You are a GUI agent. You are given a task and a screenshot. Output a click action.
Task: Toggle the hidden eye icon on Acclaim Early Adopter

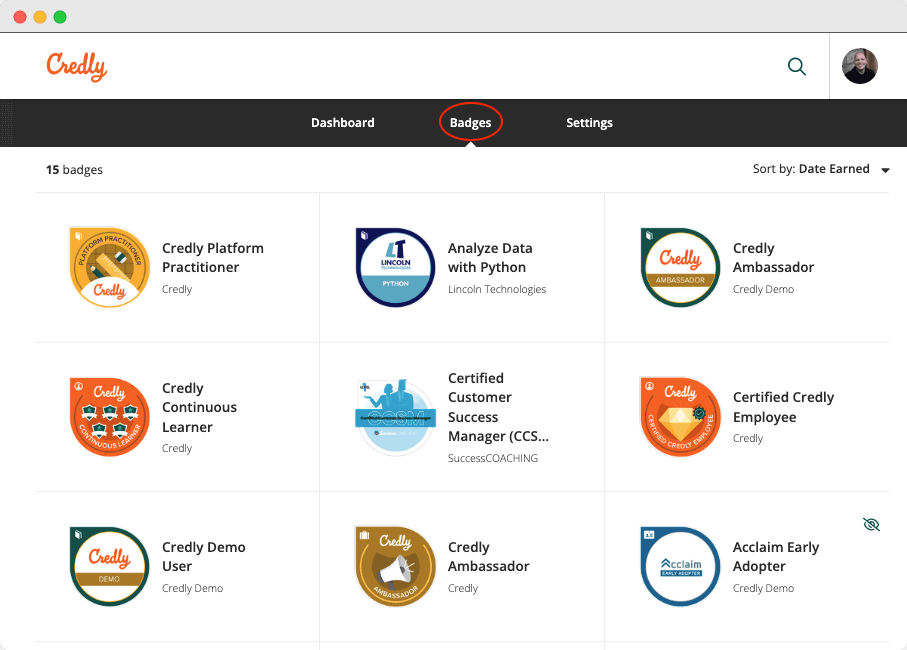pos(871,525)
